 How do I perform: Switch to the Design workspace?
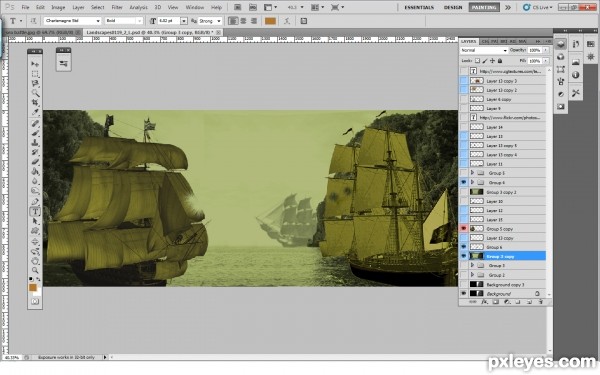(x=453, y=7)
